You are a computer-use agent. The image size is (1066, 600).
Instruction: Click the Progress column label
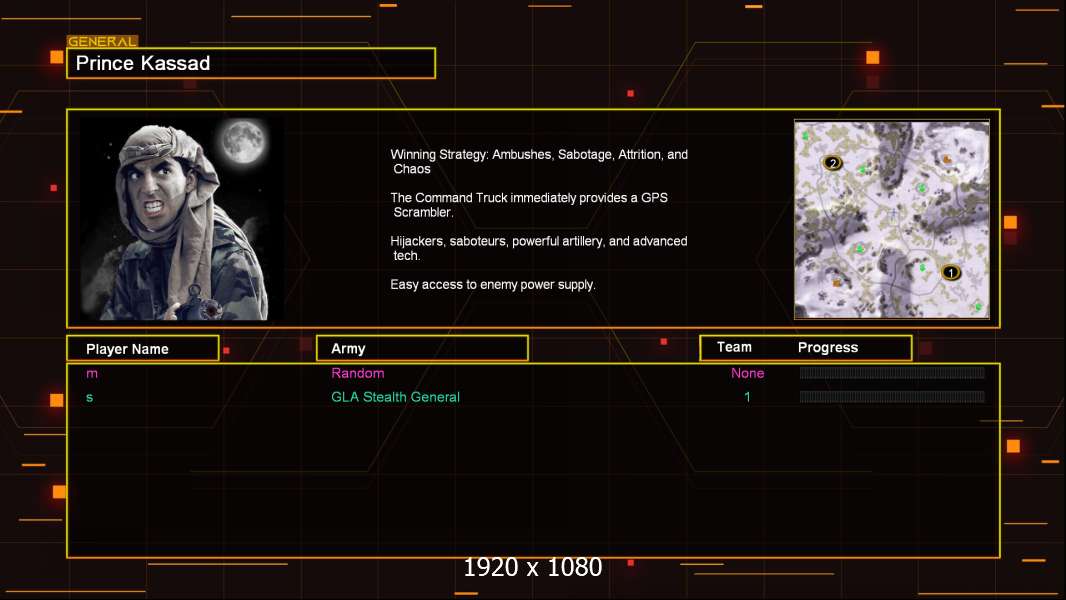point(827,348)
